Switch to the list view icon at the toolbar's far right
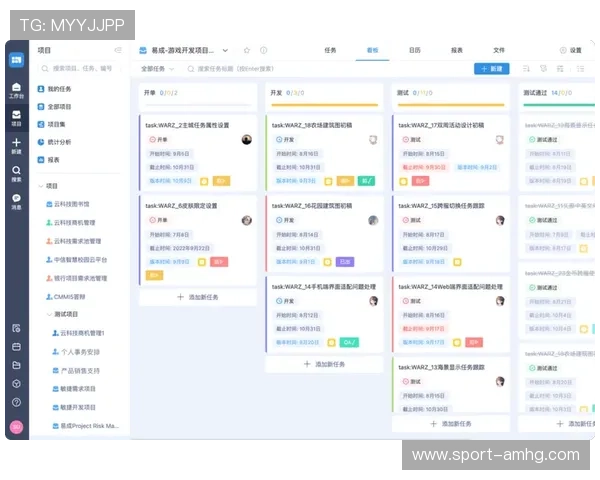This screenshot has width=600, height=480. [x=581, y=69]
